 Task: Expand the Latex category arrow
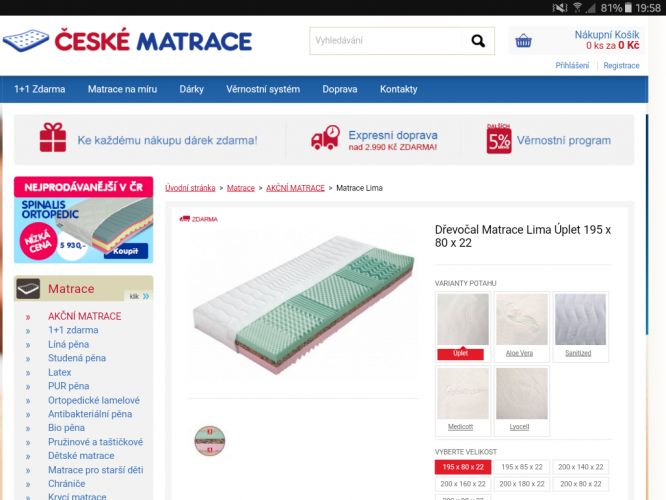[x=28, y=373]
